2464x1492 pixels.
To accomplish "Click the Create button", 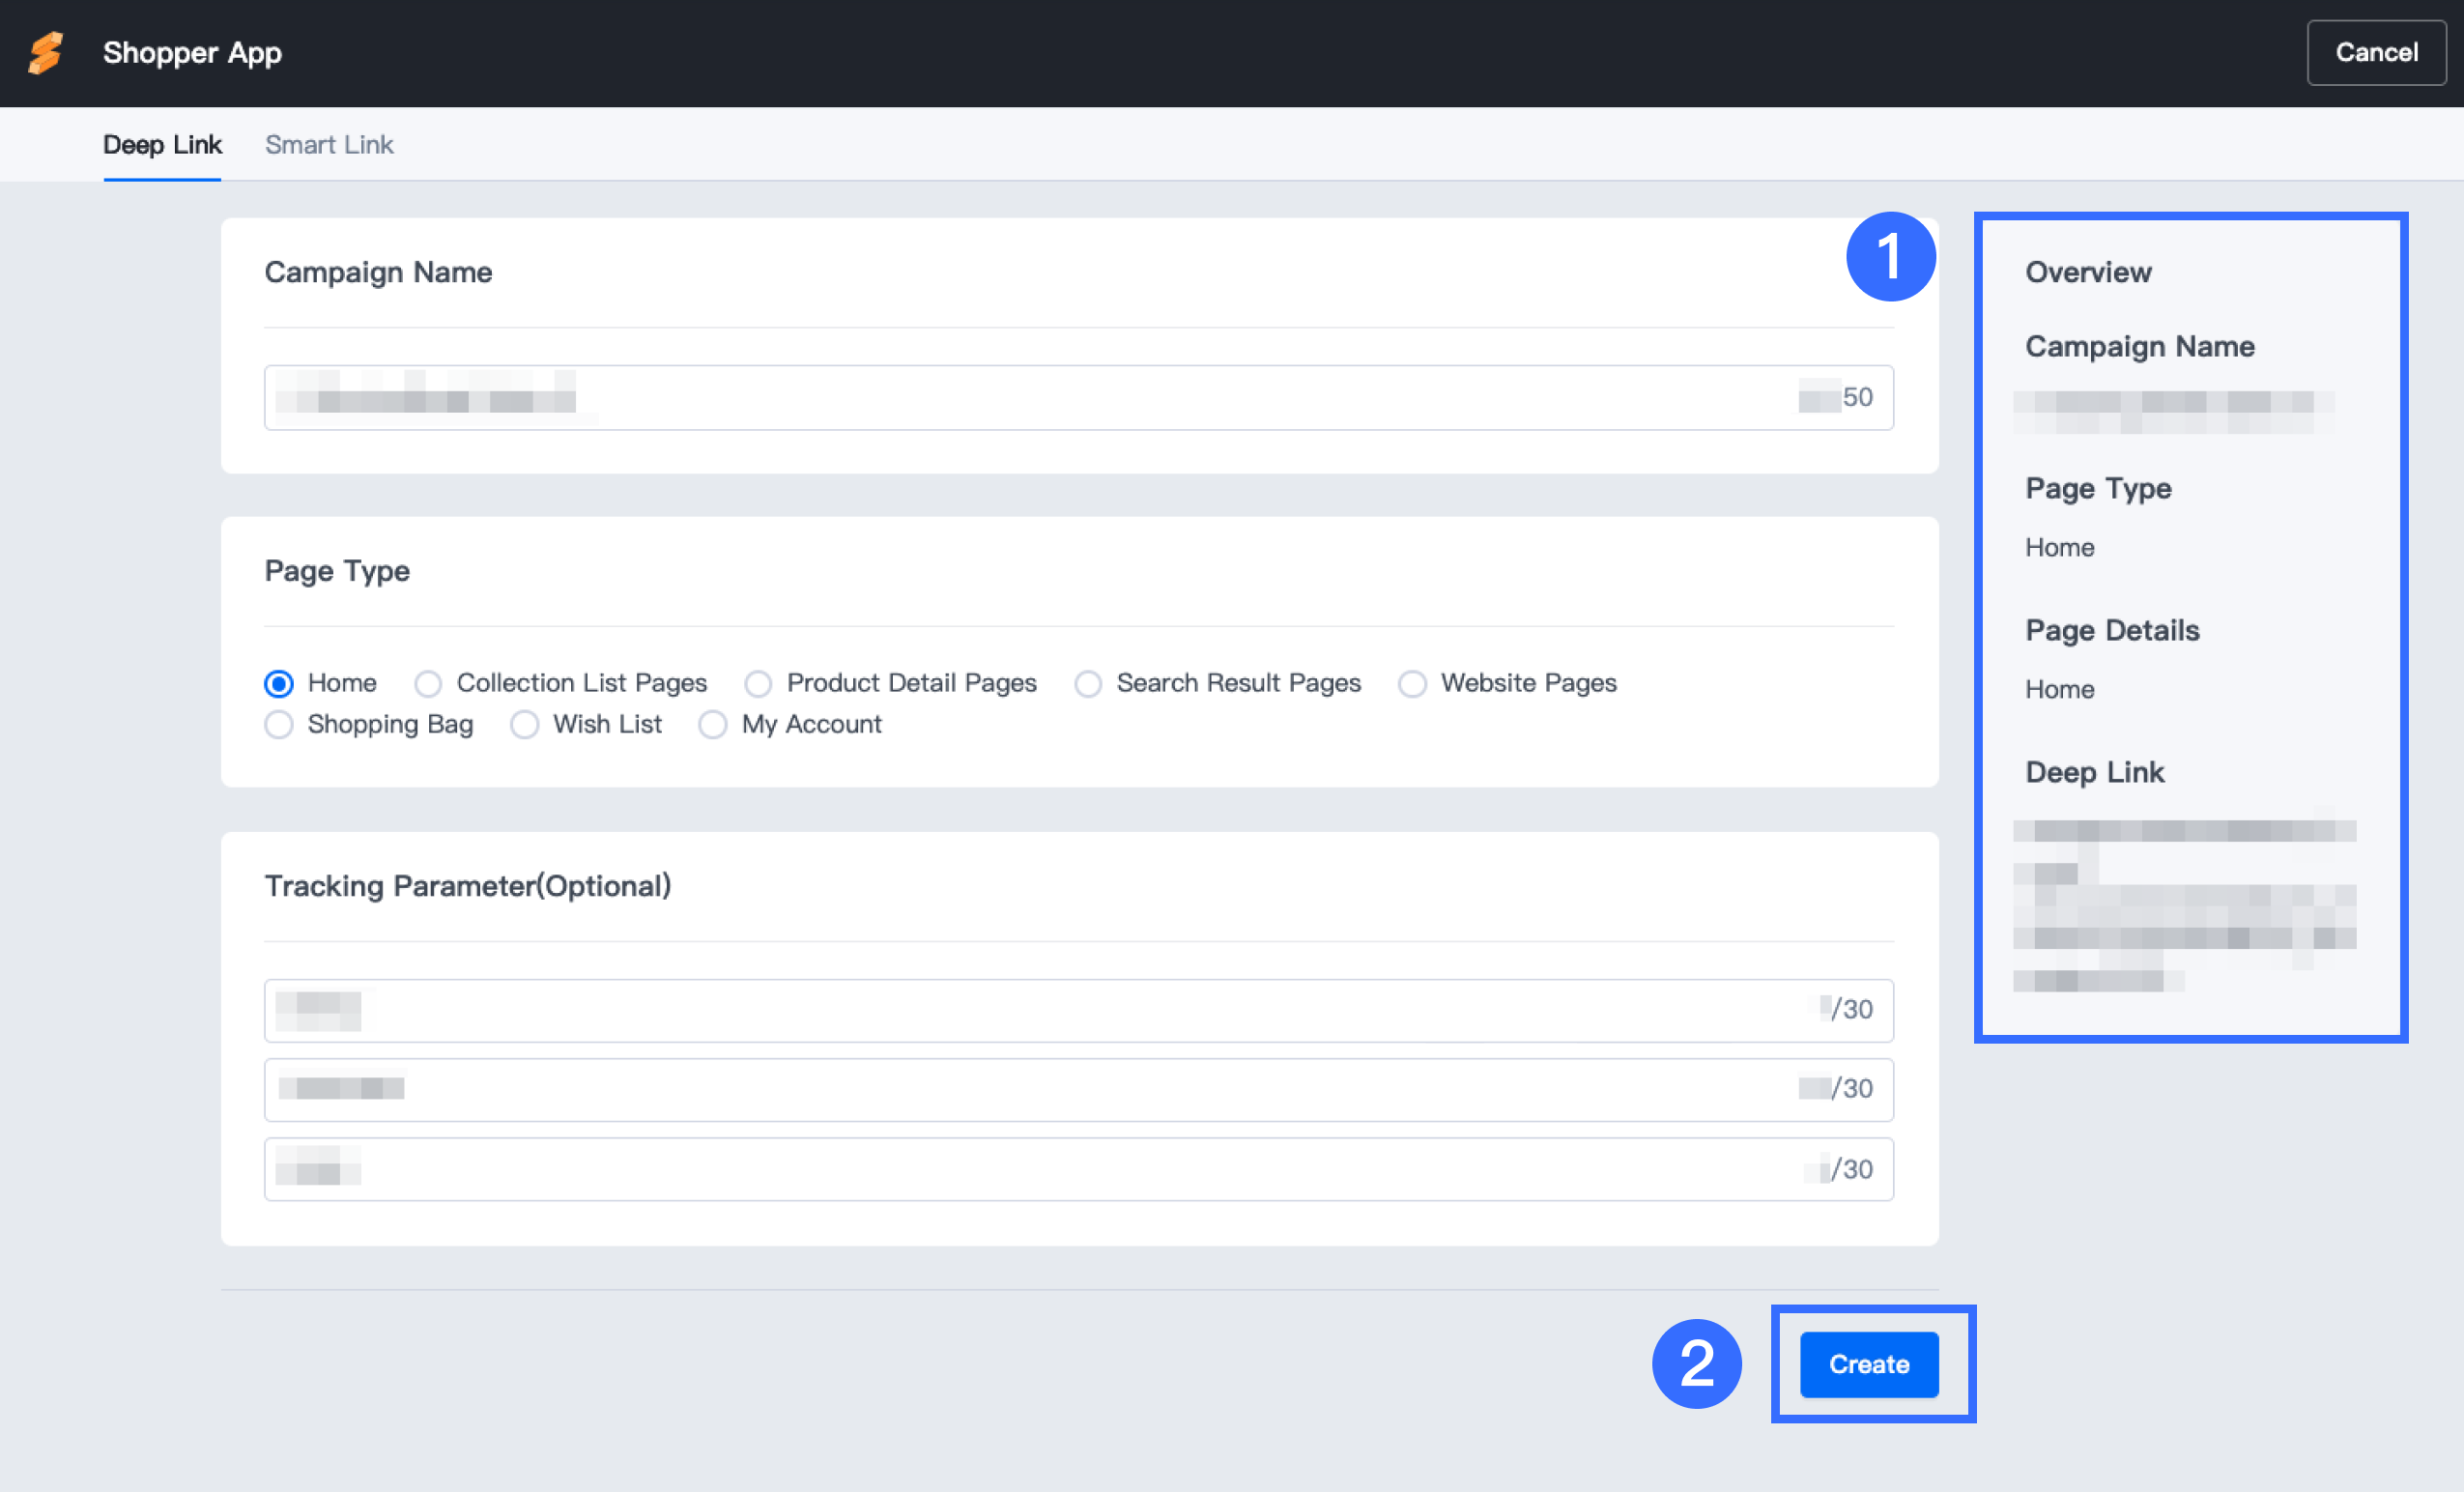I will (x=1868, y=1364).
